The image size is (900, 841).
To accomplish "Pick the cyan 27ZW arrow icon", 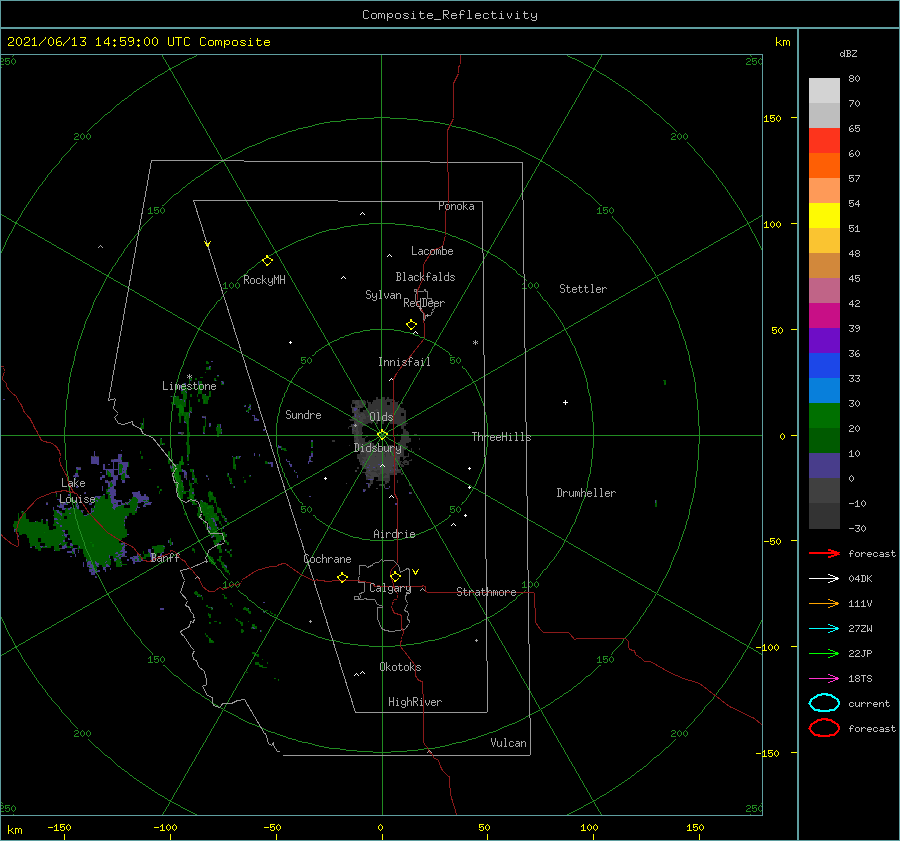I will 824,629.
